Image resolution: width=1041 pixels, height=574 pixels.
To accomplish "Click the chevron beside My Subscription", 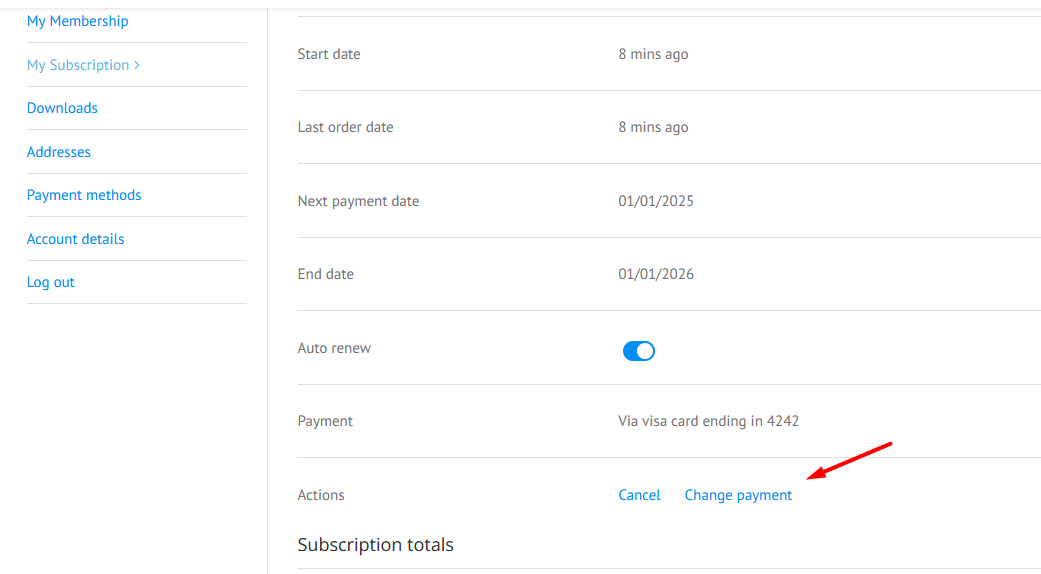I will click(x=137, y=65).
